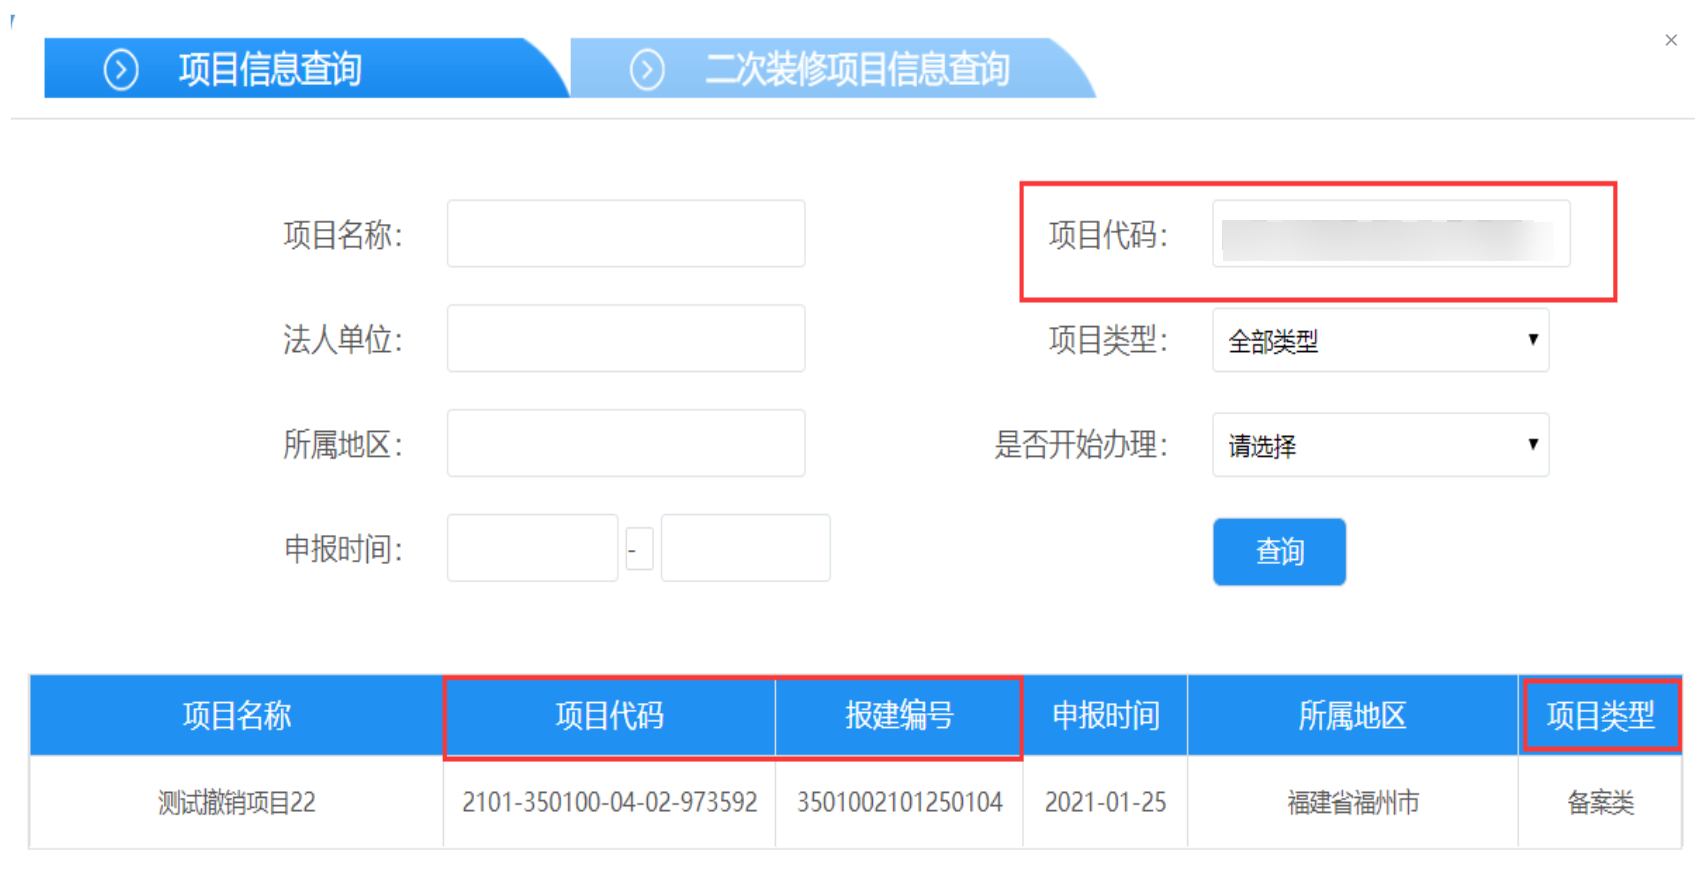This screenshot has height=892, width=1706.
Task: Expand the 是否开始办理 dropdown
Action: [1381, 444]
